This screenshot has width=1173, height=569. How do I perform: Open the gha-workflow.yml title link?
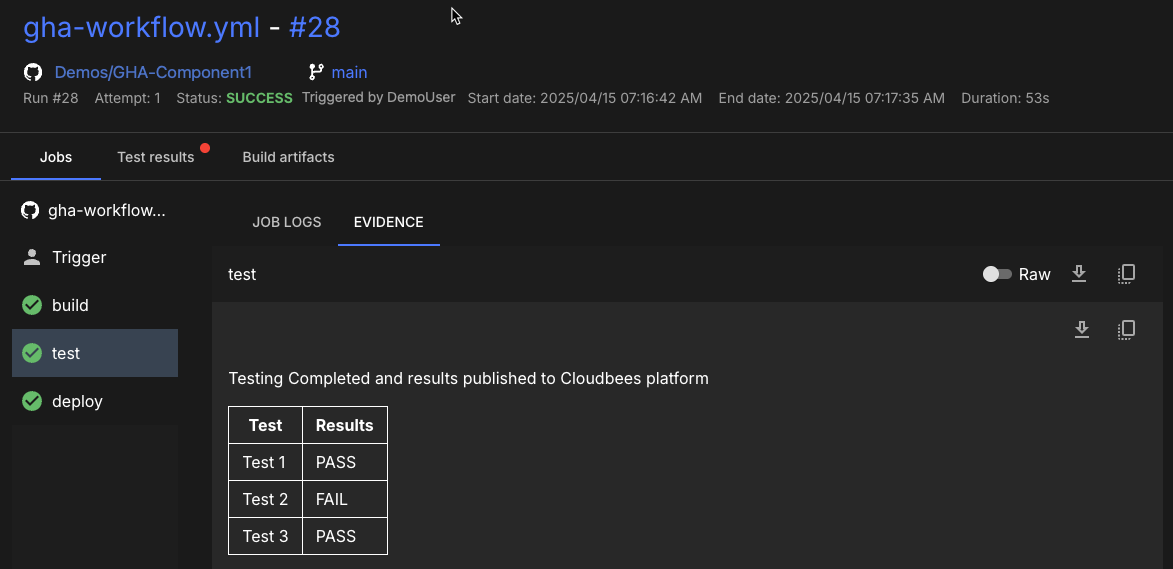click(x=143, y=28)
